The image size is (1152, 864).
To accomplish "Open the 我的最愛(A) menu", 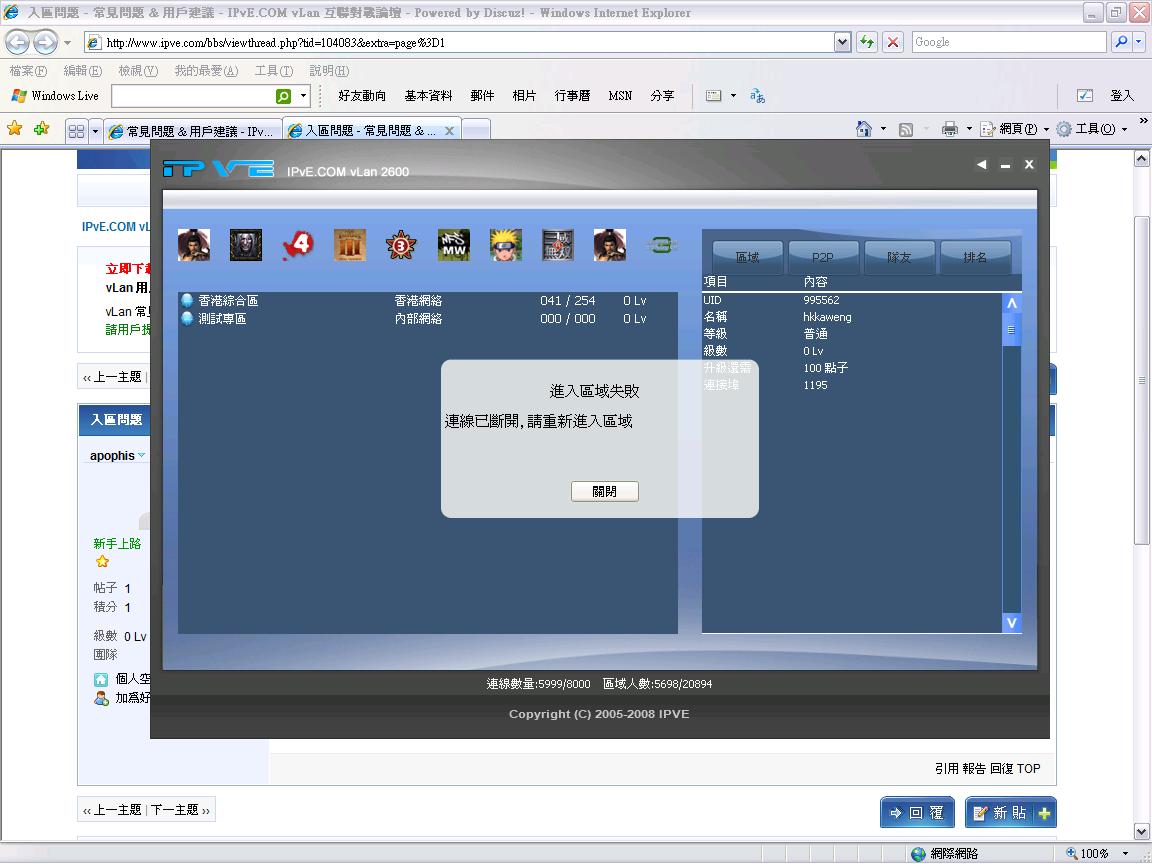I will [x=206, y=71].
